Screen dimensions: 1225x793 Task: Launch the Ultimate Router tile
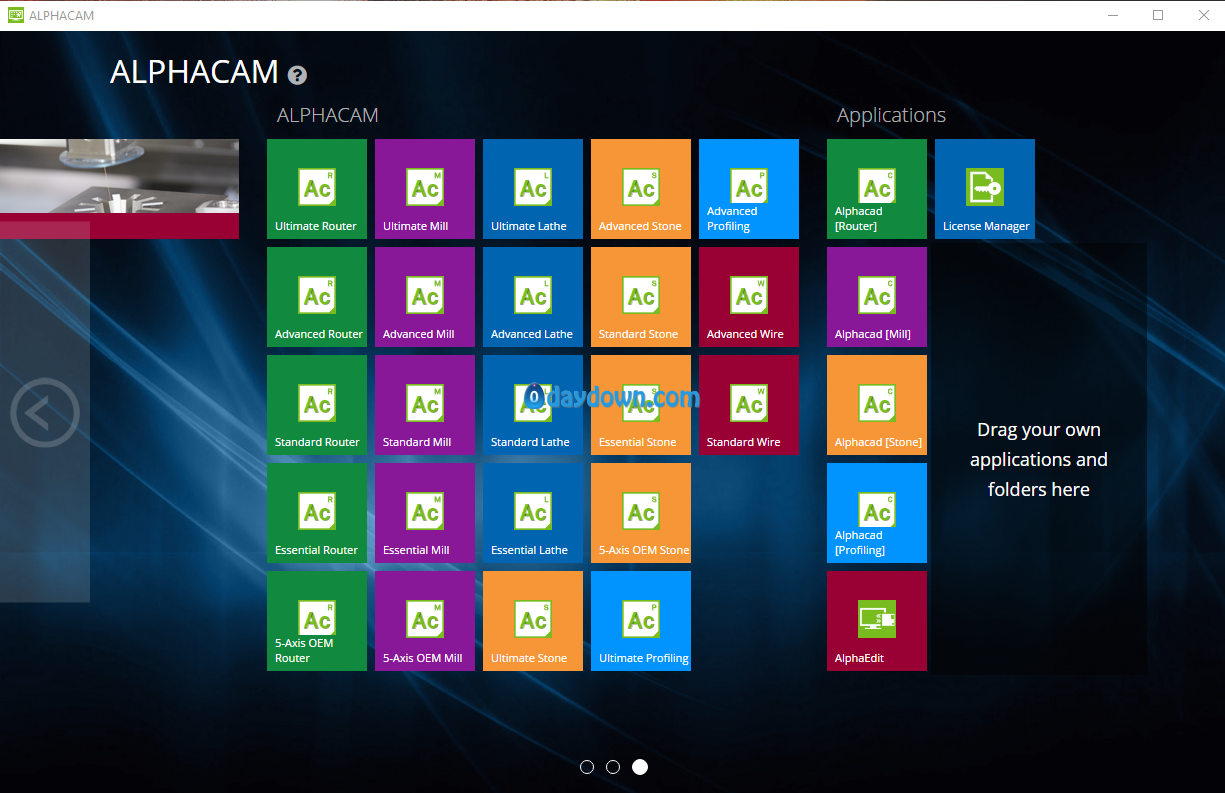(x=317, y=189)
